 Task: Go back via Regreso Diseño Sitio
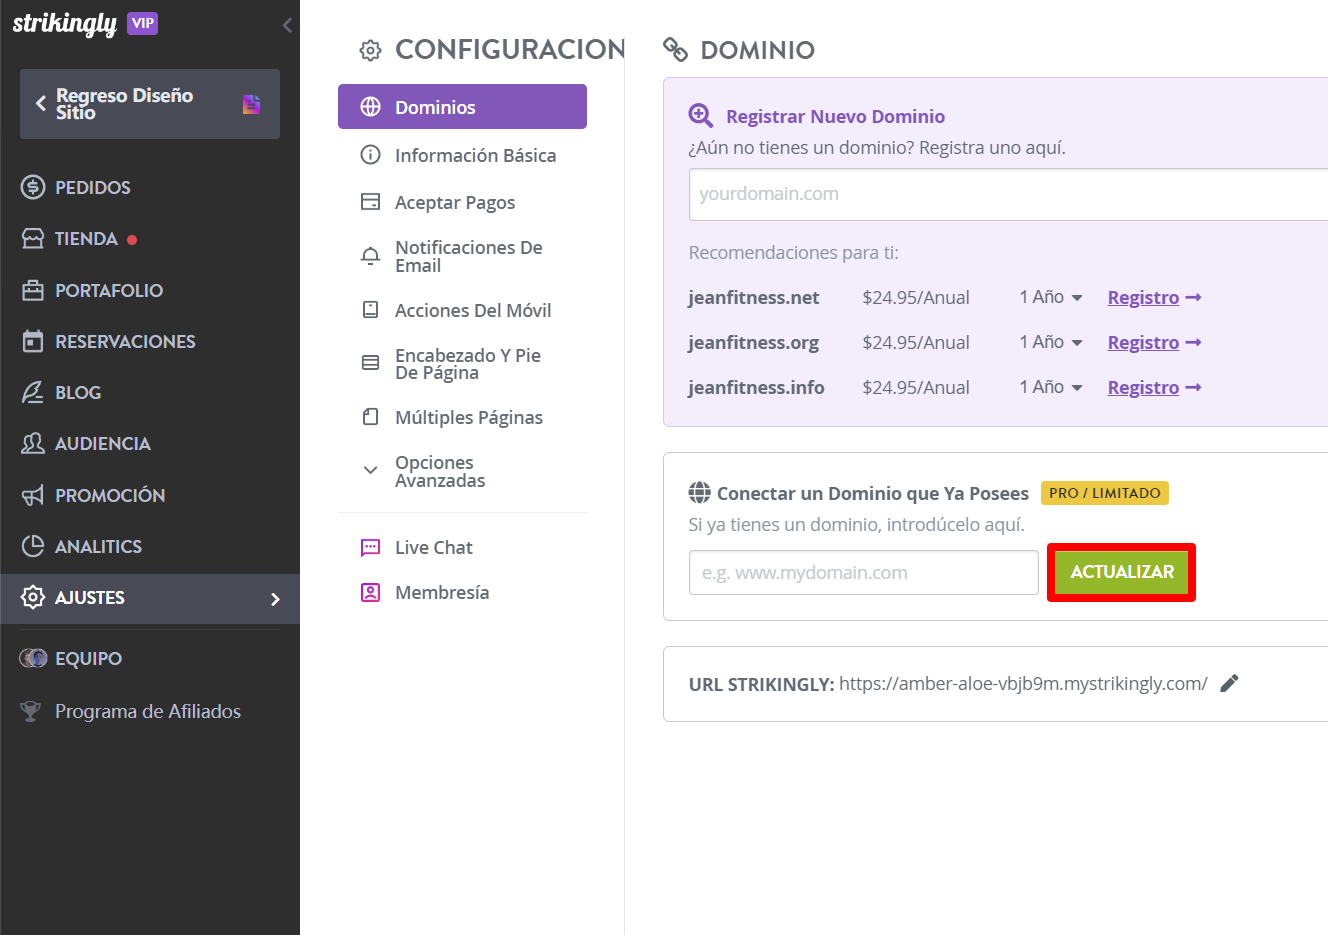150,104
